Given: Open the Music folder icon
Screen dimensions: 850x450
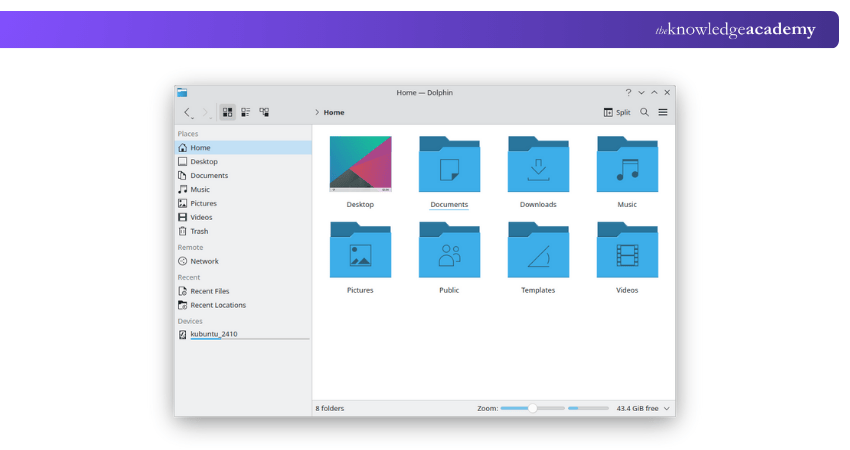Looking at the screenshot, I should click(x=627, y=165).
